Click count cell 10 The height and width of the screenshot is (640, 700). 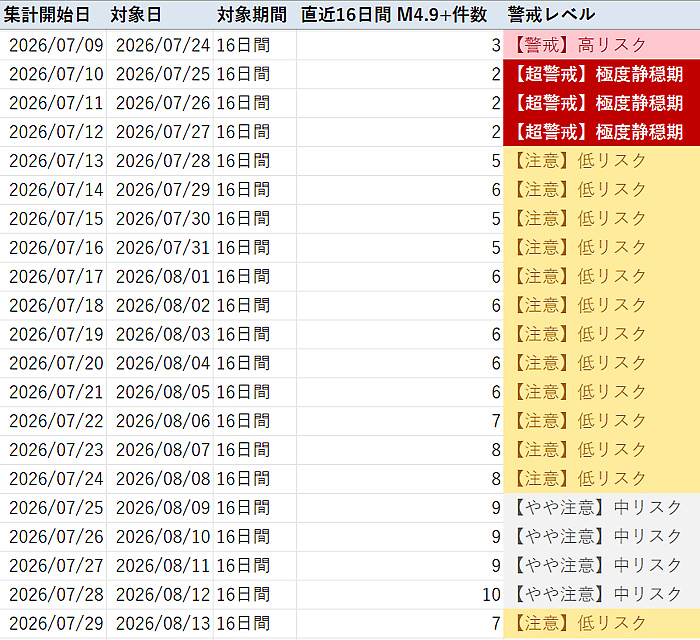click(400, 595)
